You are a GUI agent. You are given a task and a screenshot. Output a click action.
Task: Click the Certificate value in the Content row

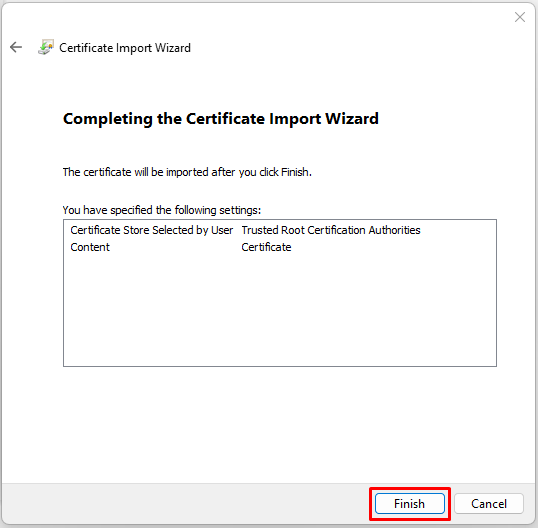click(266, 247)
